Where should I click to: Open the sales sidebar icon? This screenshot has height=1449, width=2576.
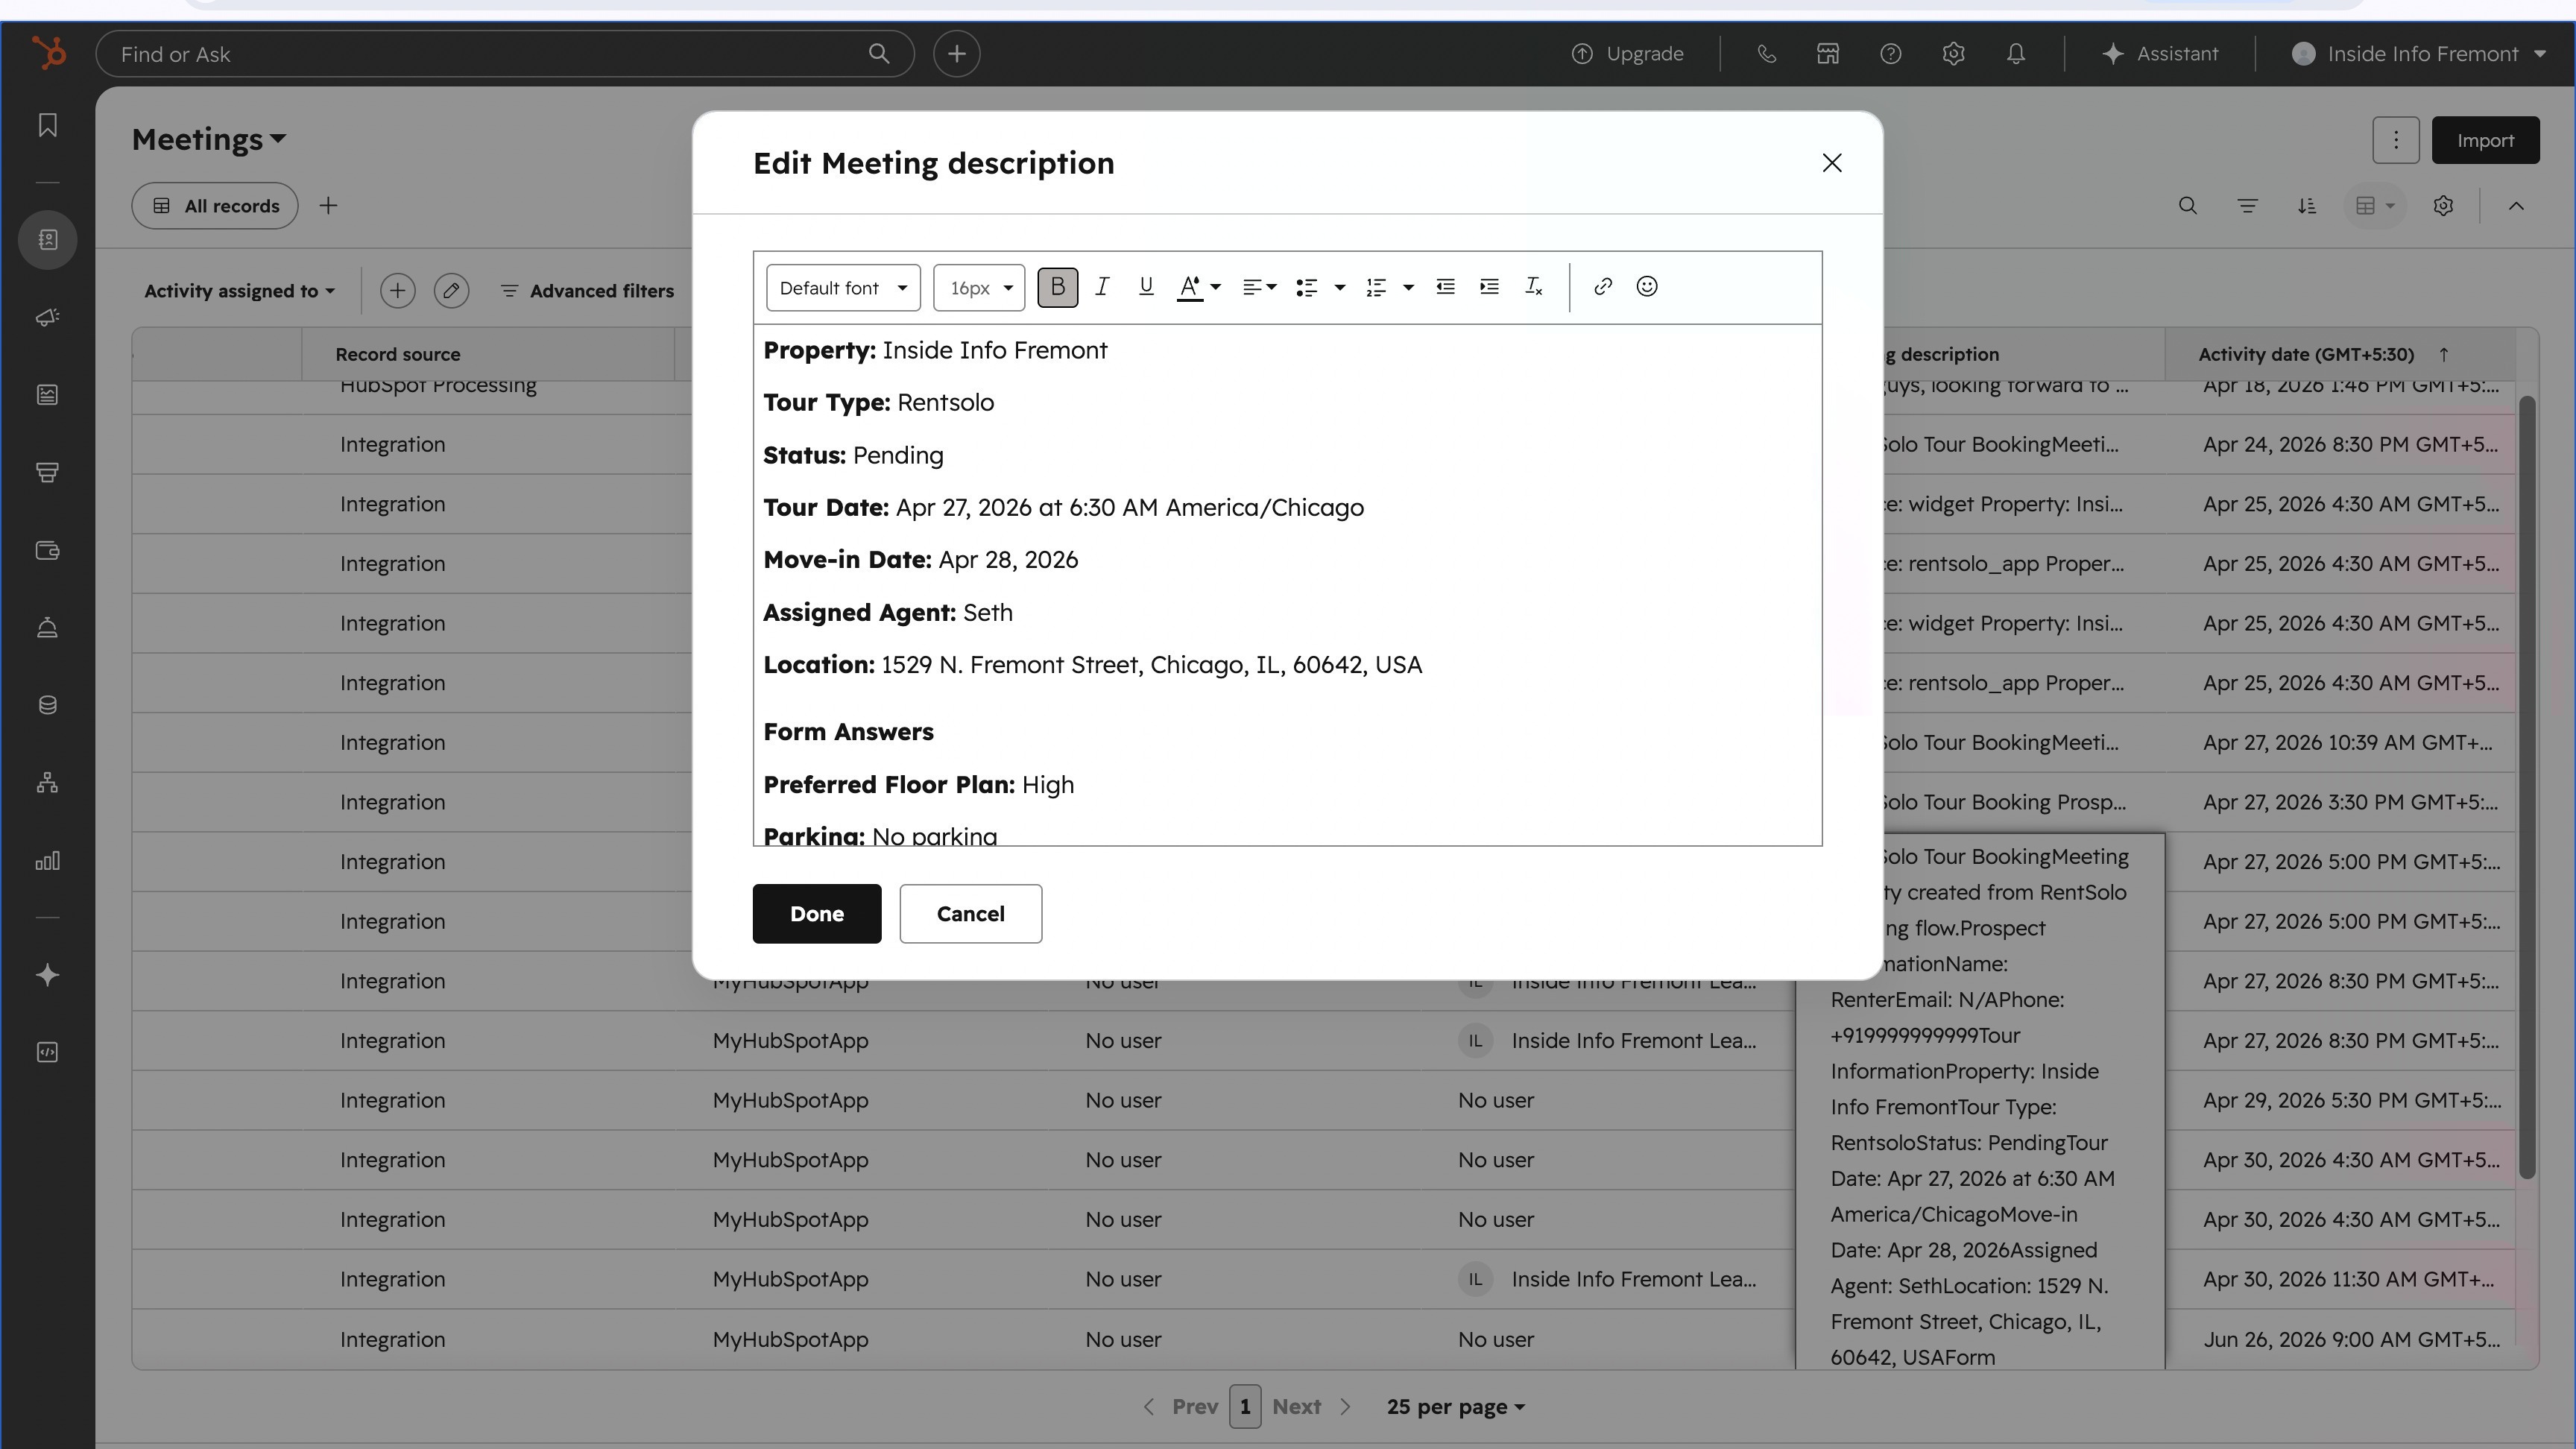(x=47, y=472)
